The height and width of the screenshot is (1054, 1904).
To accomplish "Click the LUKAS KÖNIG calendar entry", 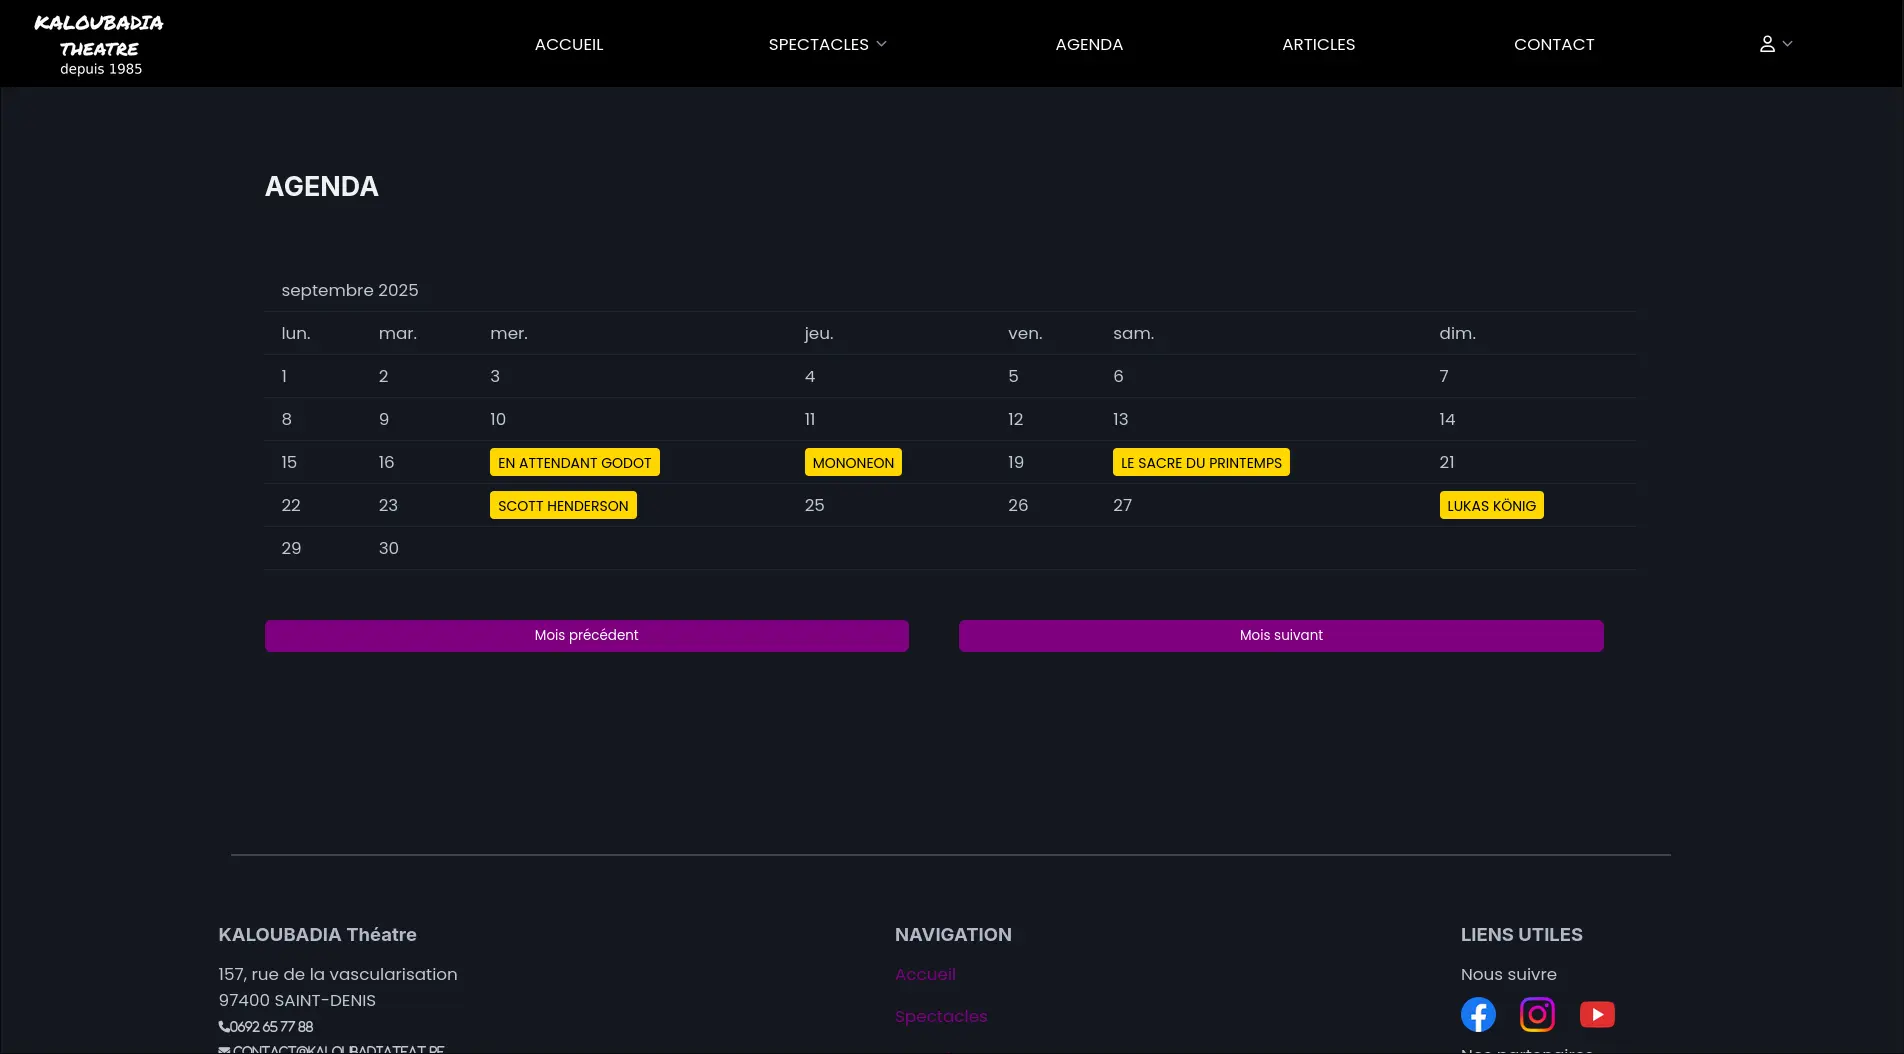I will pos(1491,505).
